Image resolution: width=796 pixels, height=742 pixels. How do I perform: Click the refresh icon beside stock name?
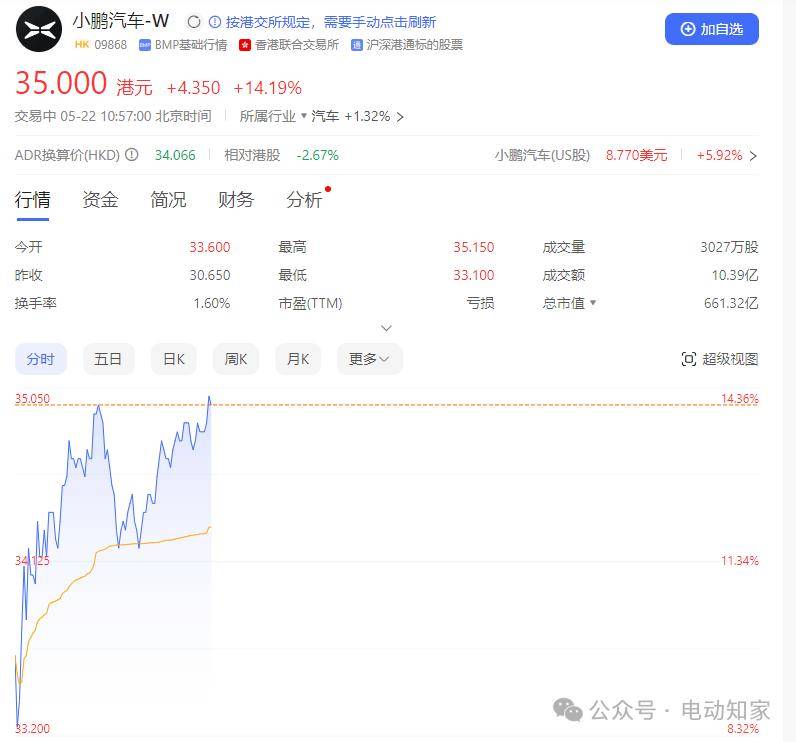click(x=194, y=22)
